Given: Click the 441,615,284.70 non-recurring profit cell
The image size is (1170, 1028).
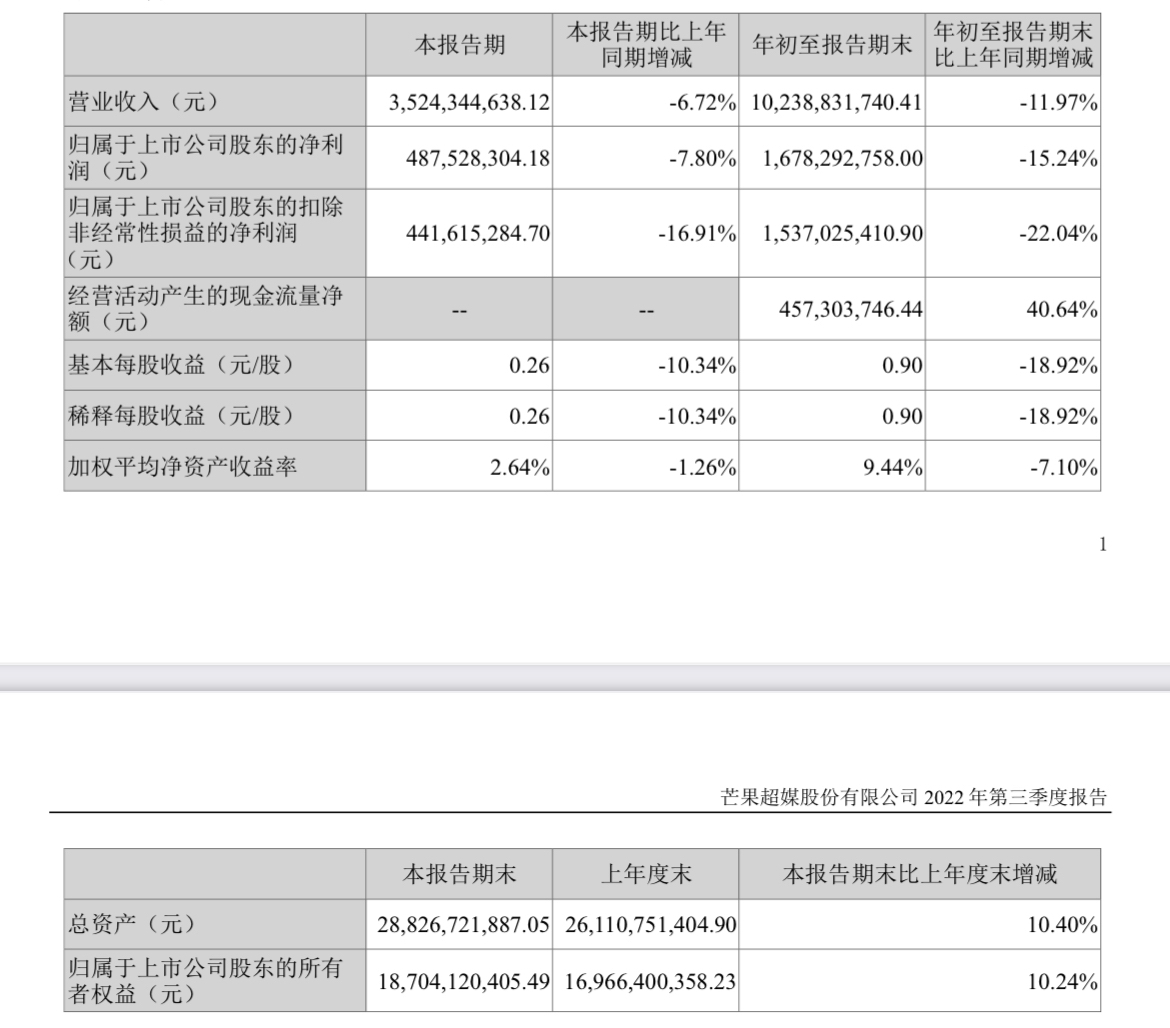Looking at the screenshot, I should click(x=478, y=234).
